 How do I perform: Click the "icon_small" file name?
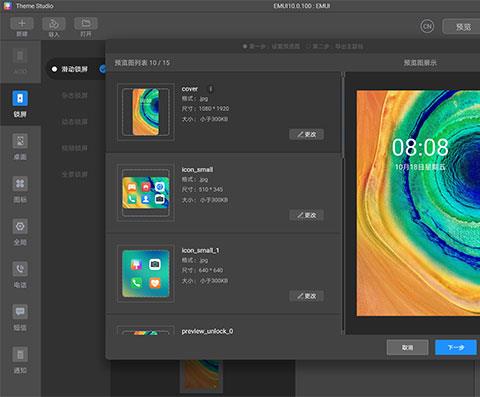point(197,170)
